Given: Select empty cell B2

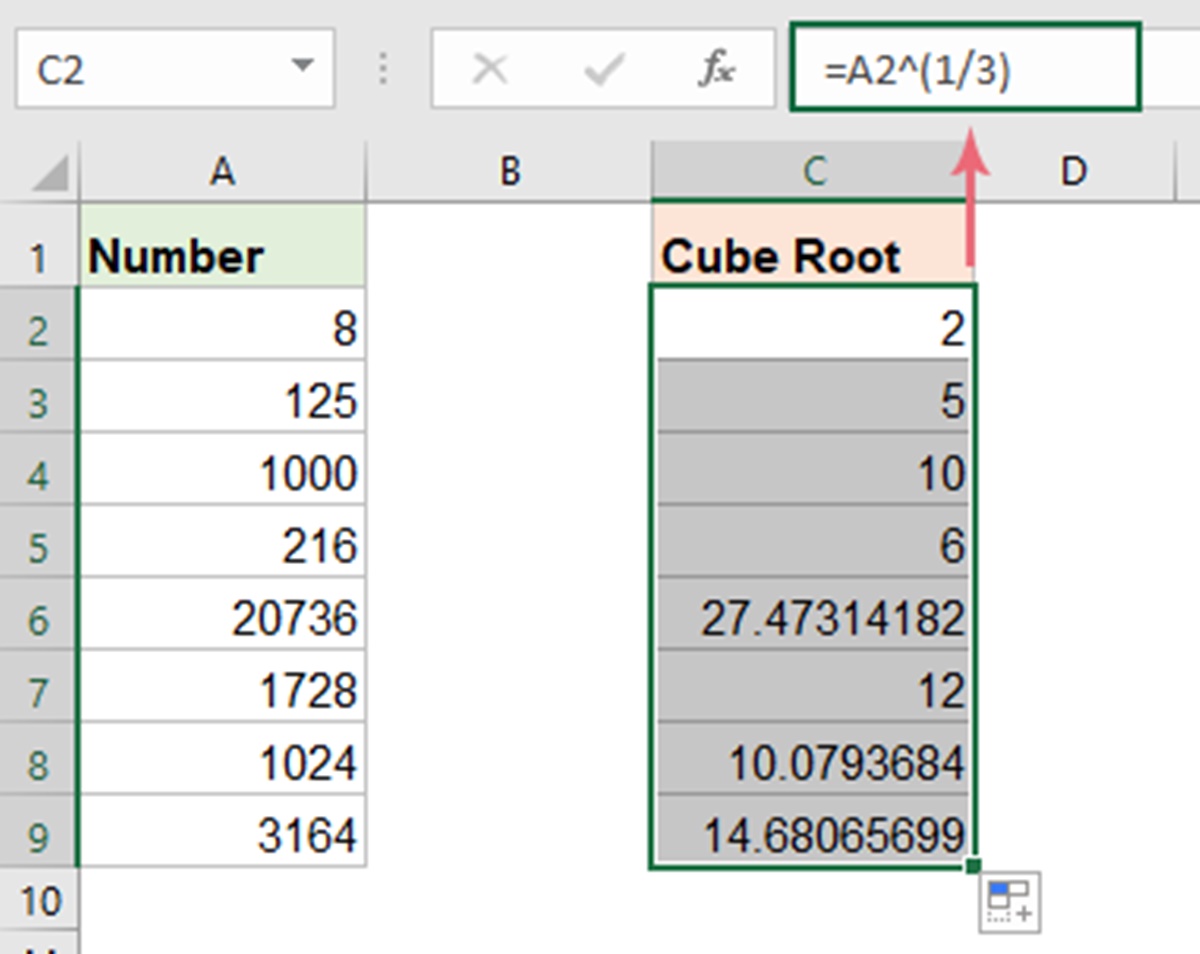Looking at the screenshot, I should 509,324.
